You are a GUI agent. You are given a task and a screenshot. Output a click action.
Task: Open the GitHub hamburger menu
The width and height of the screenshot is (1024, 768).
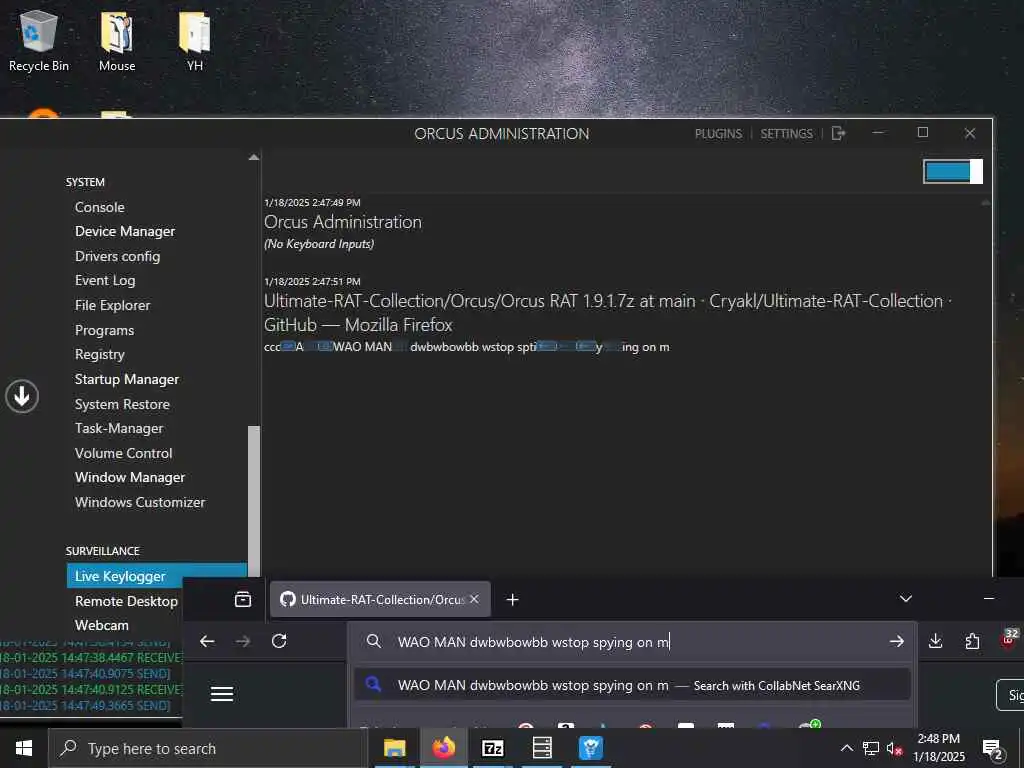point(222,694)
